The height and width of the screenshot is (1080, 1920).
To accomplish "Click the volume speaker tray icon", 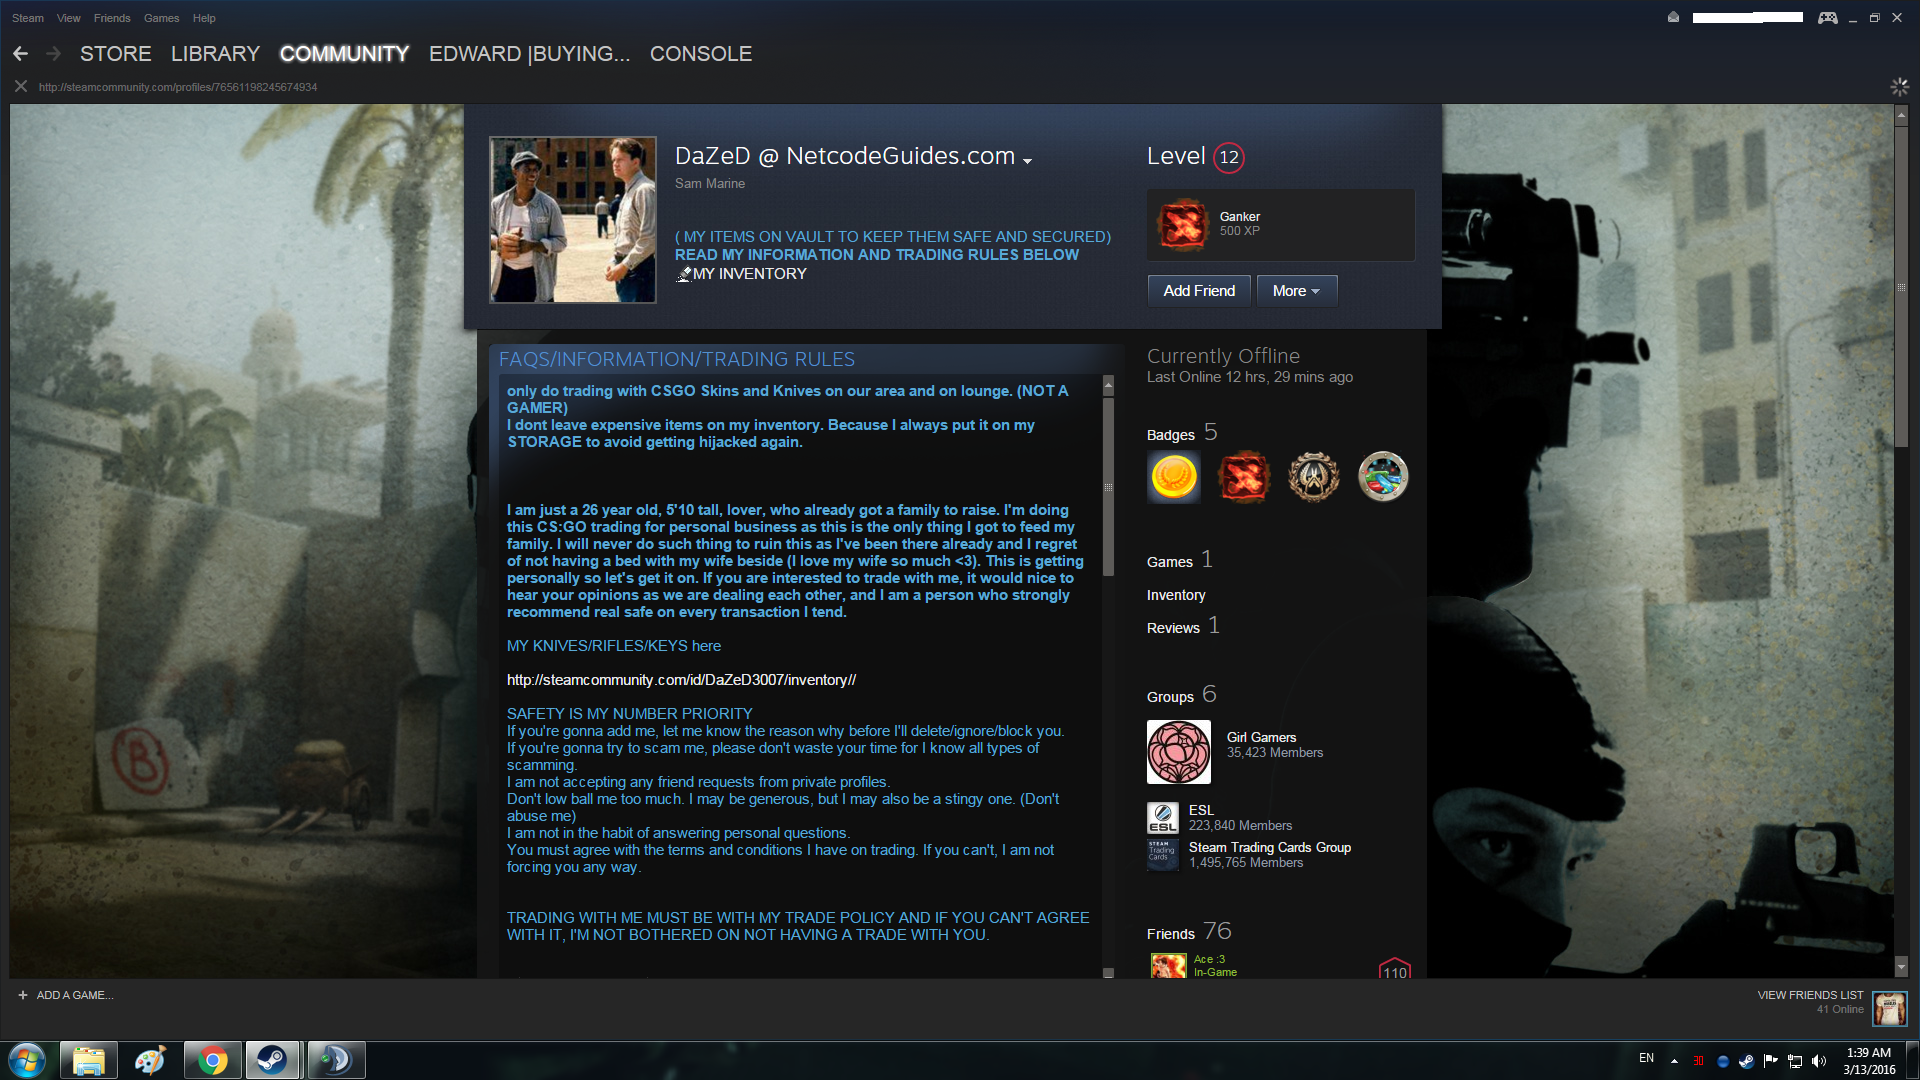I will coord(1819,1061).
